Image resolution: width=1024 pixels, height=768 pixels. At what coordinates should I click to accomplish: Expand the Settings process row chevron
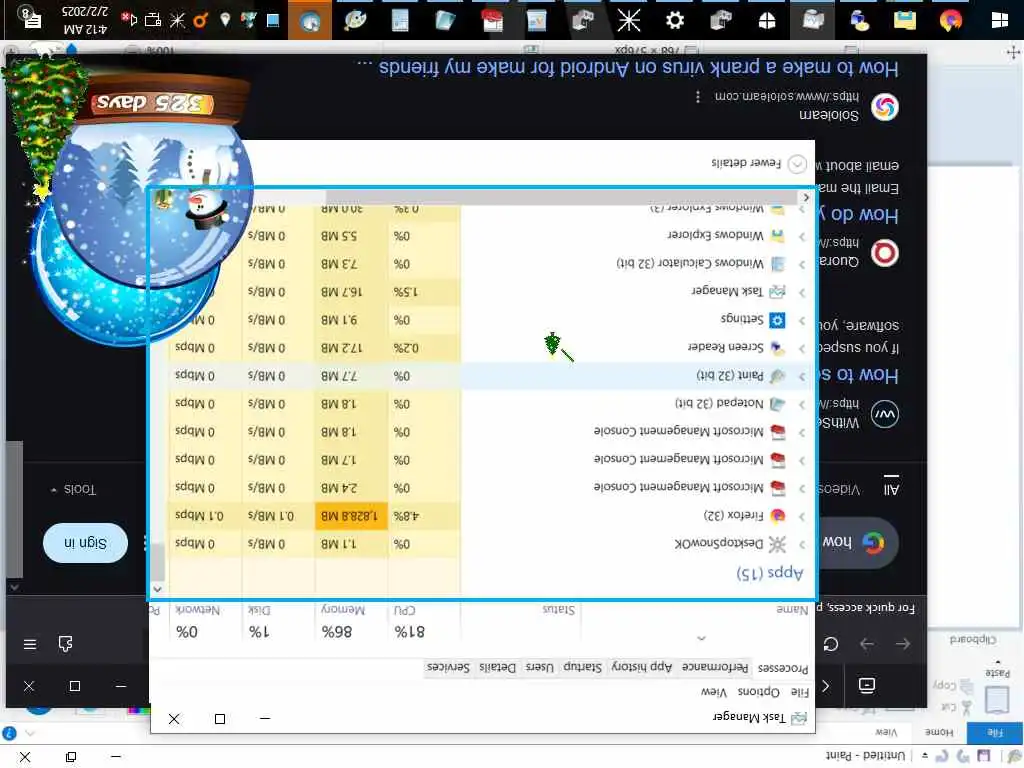[x=802, y=320]
